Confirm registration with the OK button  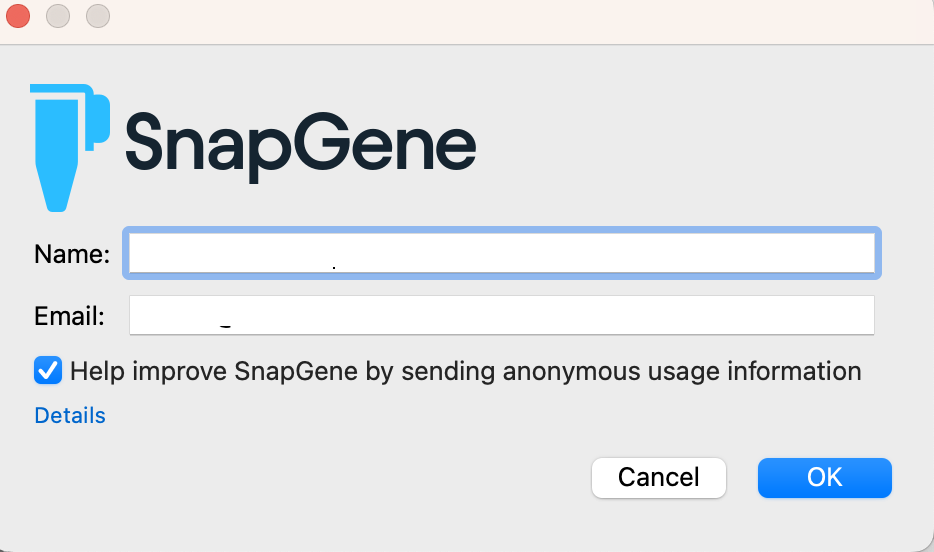click(825, 478)
